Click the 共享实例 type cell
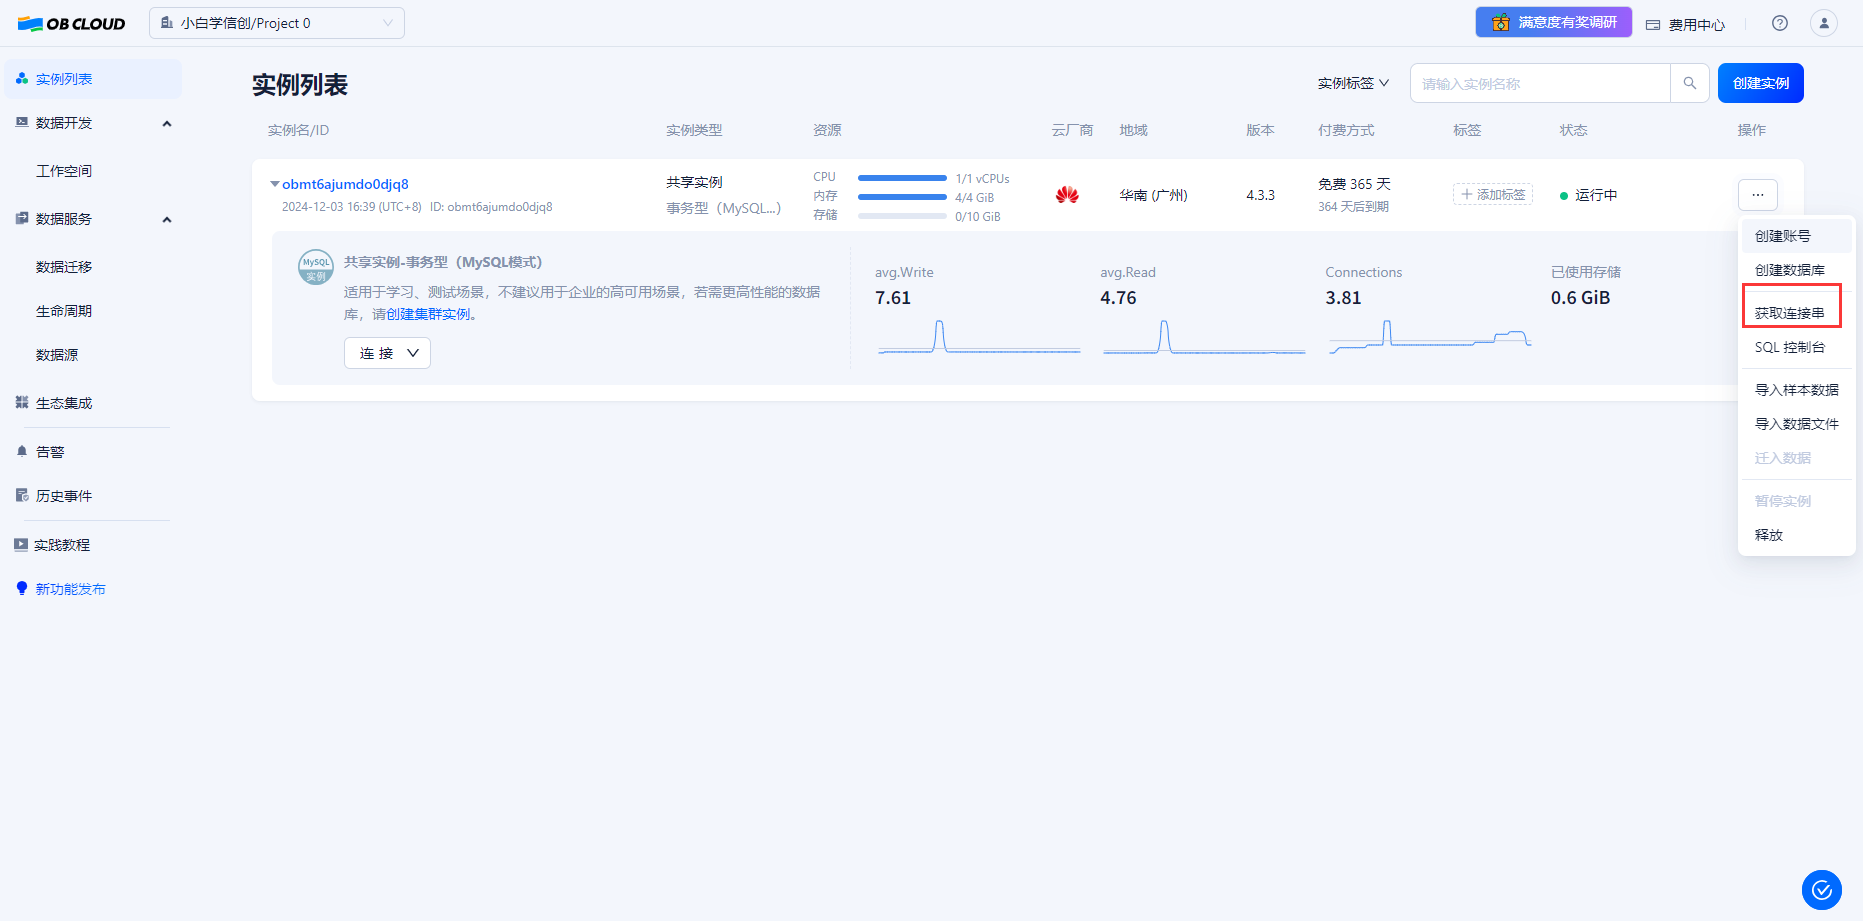 pos(694,182)
